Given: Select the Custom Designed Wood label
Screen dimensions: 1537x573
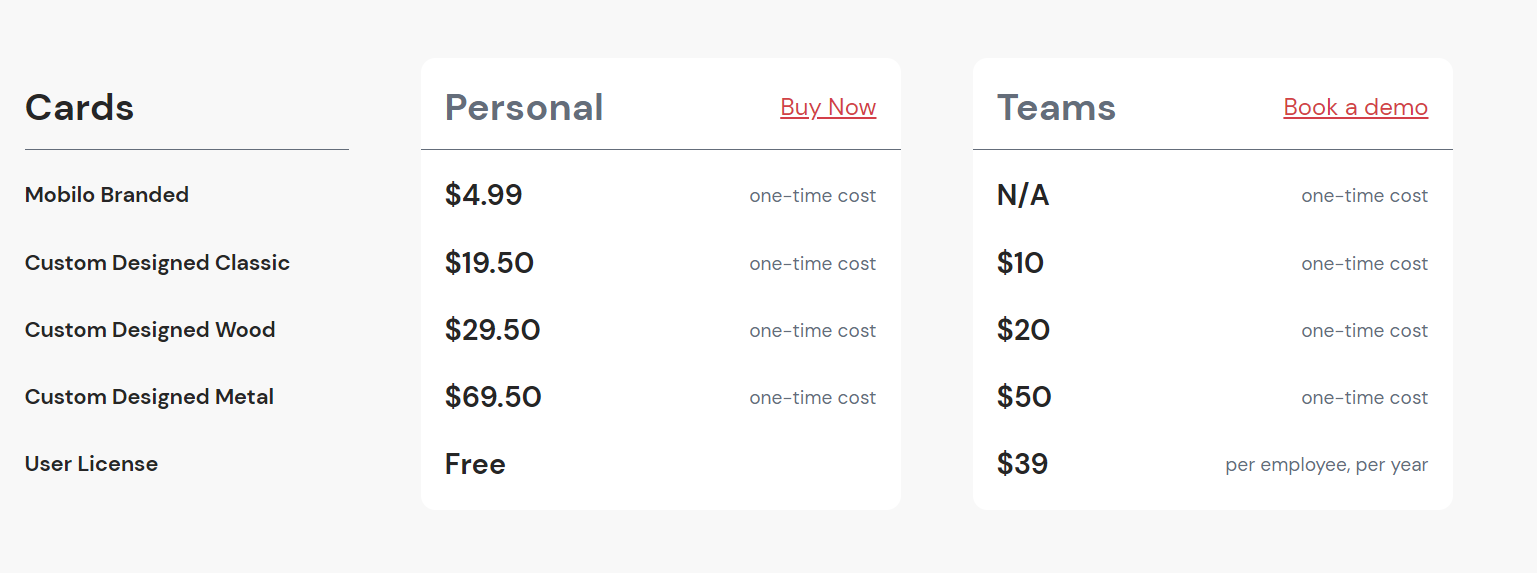Looking at the screenshot, I should point(150,330).
